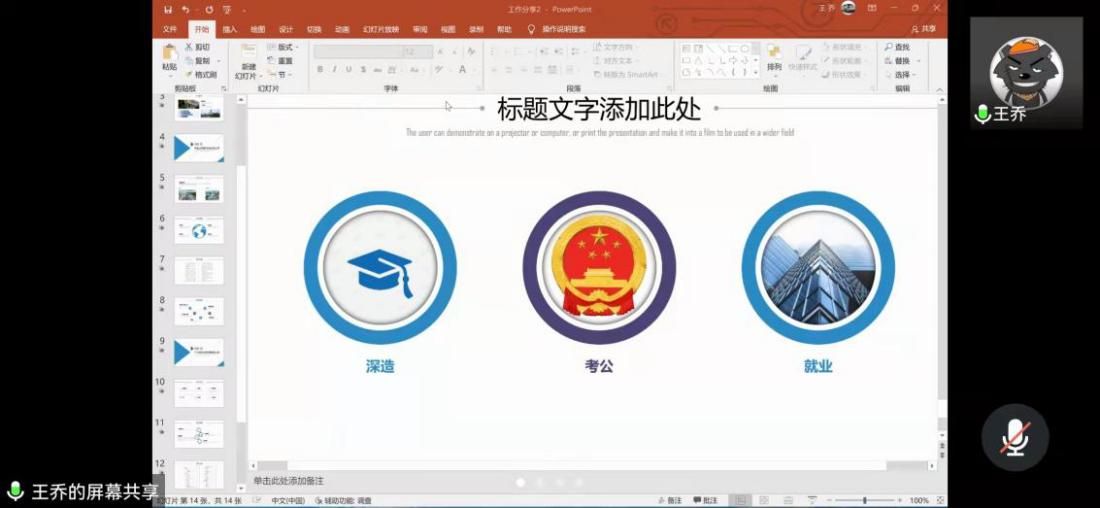Screen dimensions: 1100x508
Task: Open 版式 layout dropdown
Action: tap(283, 47)
